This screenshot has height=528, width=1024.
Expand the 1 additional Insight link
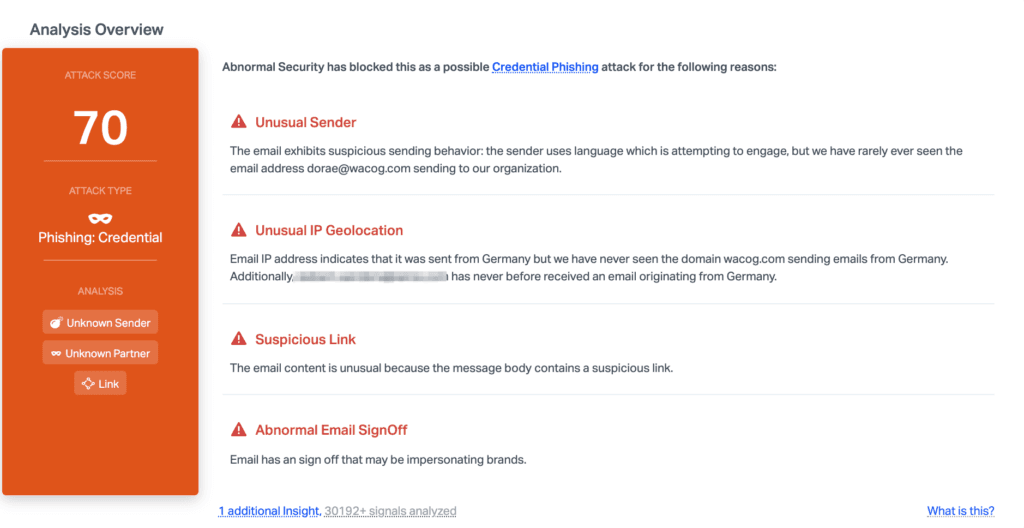(x=270, y=511)
